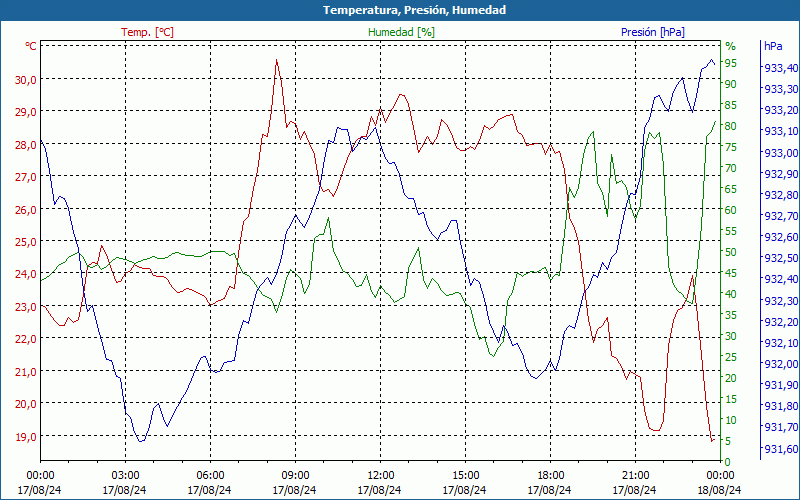
Task: Click the 933,10 pressure tick label
Action: click(781, 131)
